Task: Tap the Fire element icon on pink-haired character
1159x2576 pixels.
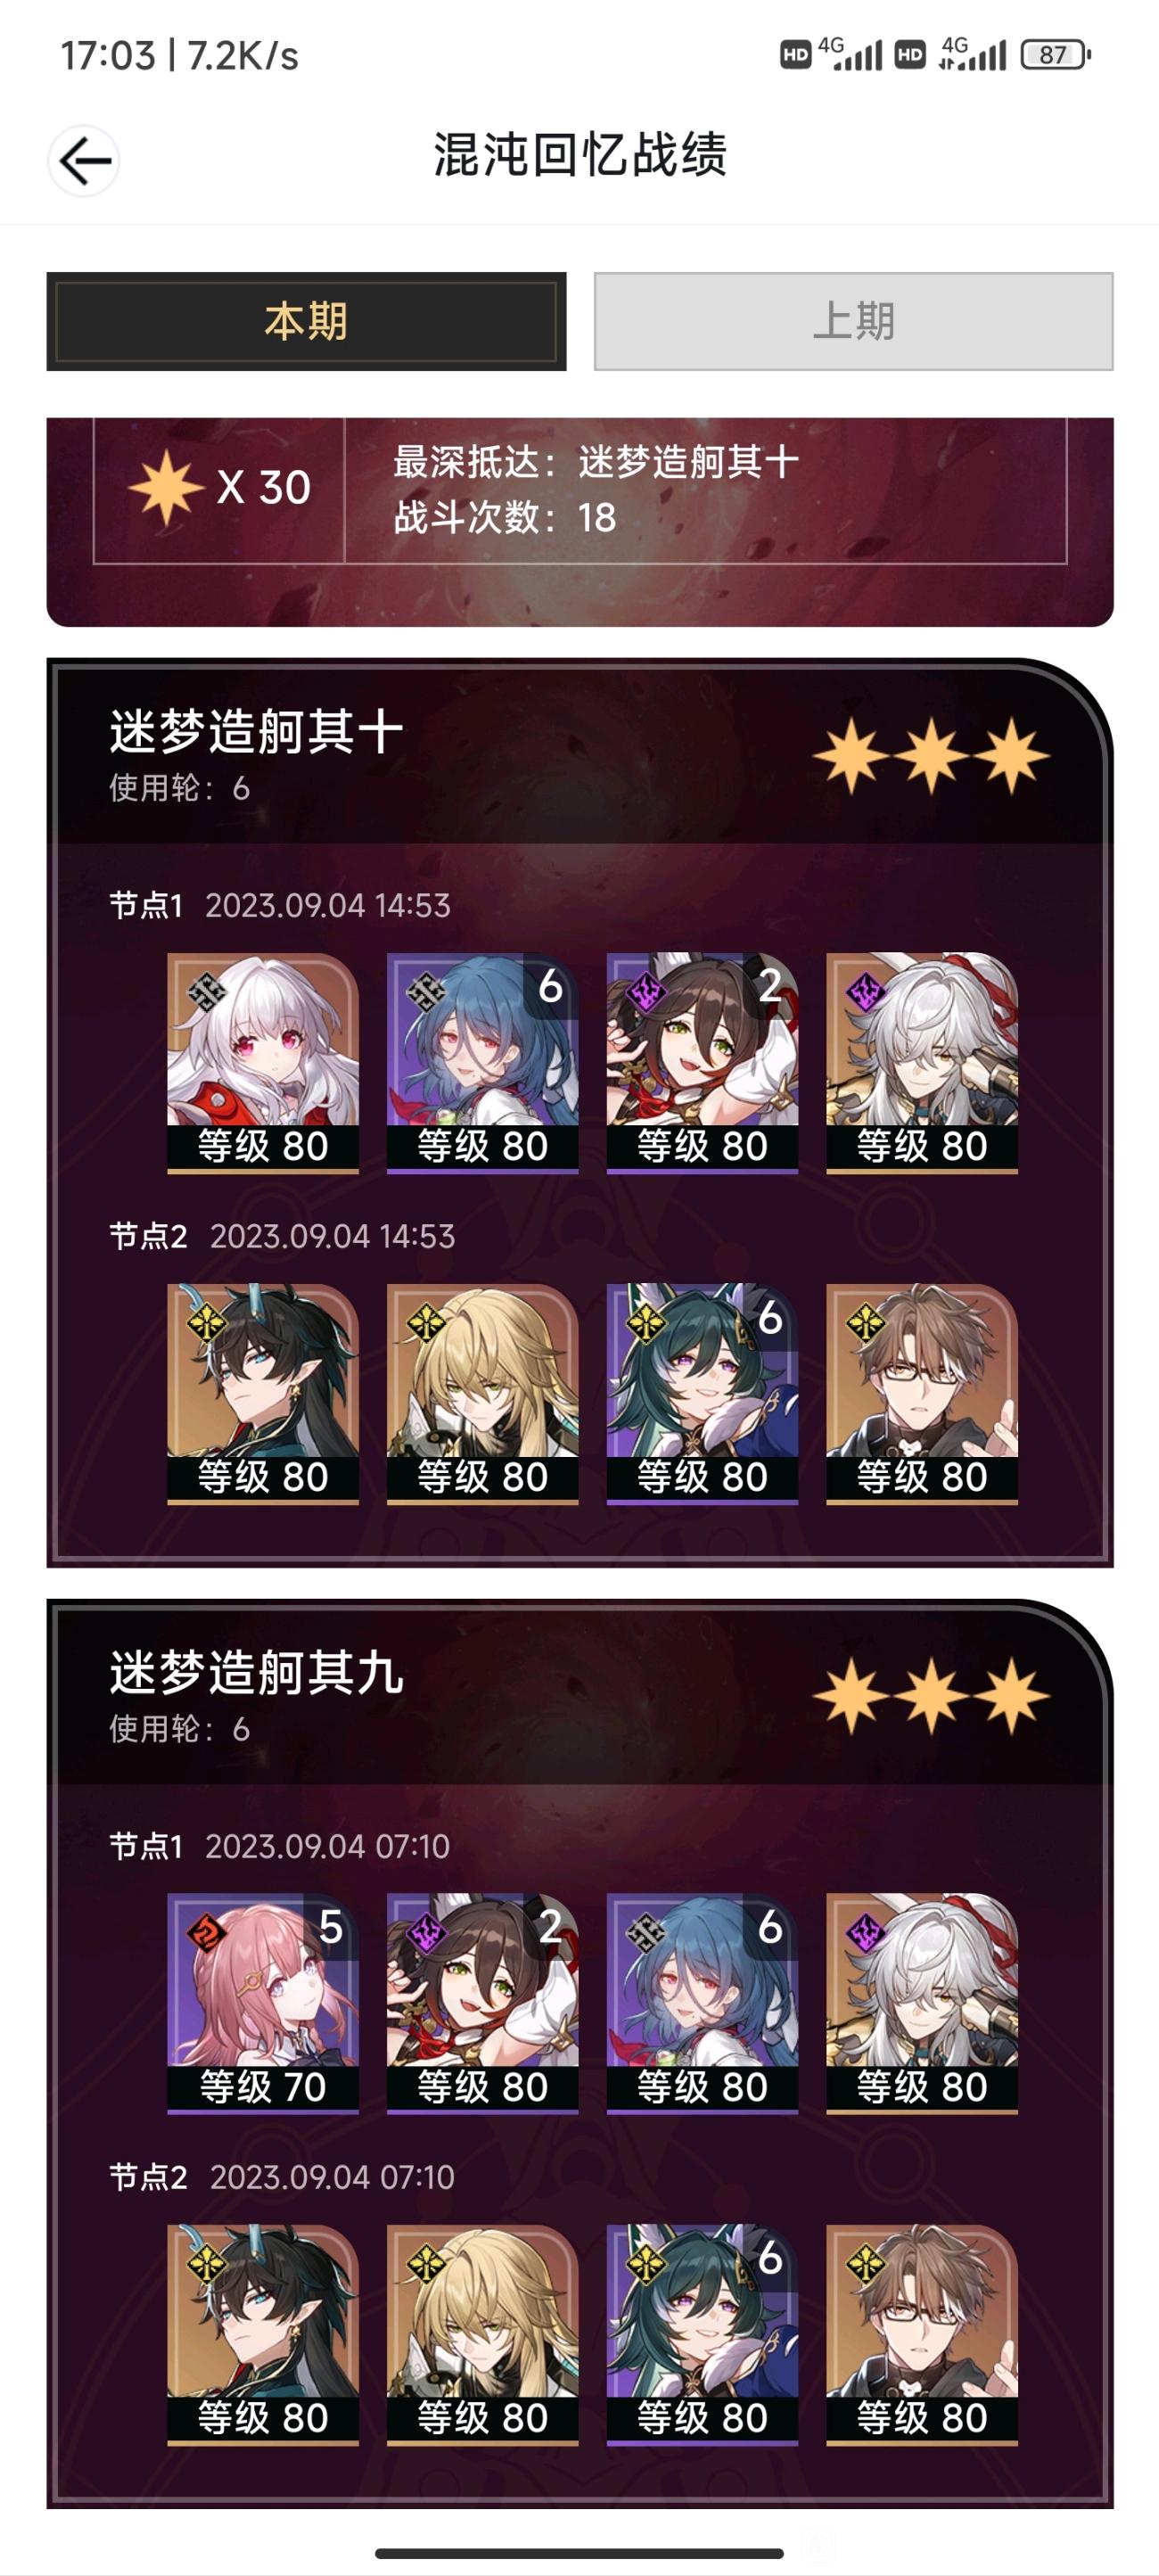Action: click(x=207, y=1934)
